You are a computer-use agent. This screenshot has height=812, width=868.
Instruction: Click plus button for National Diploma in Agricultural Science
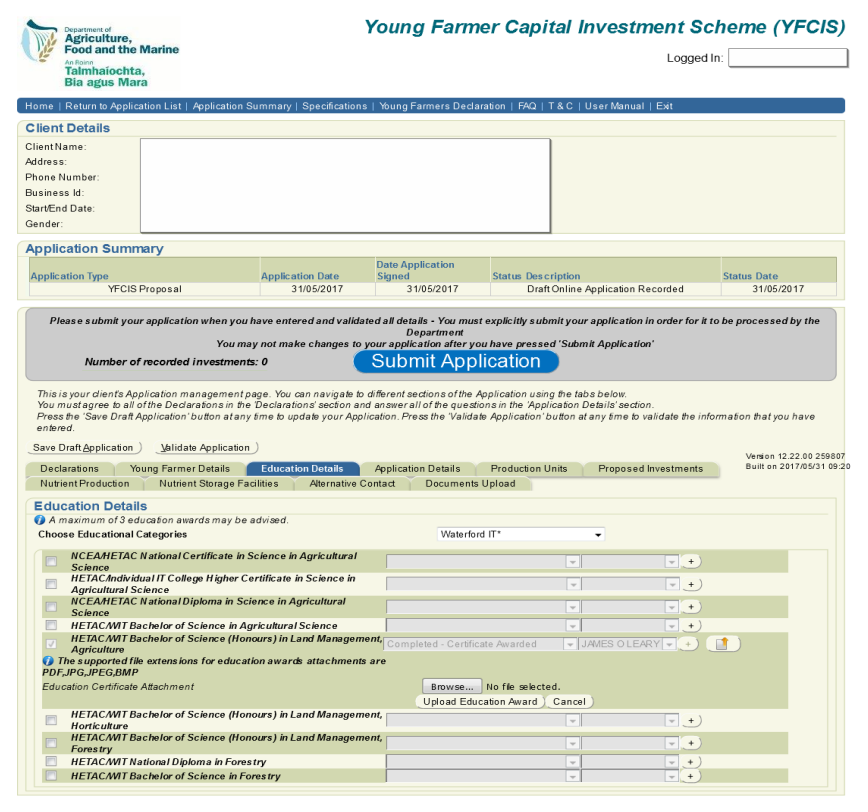pos(691,607)
